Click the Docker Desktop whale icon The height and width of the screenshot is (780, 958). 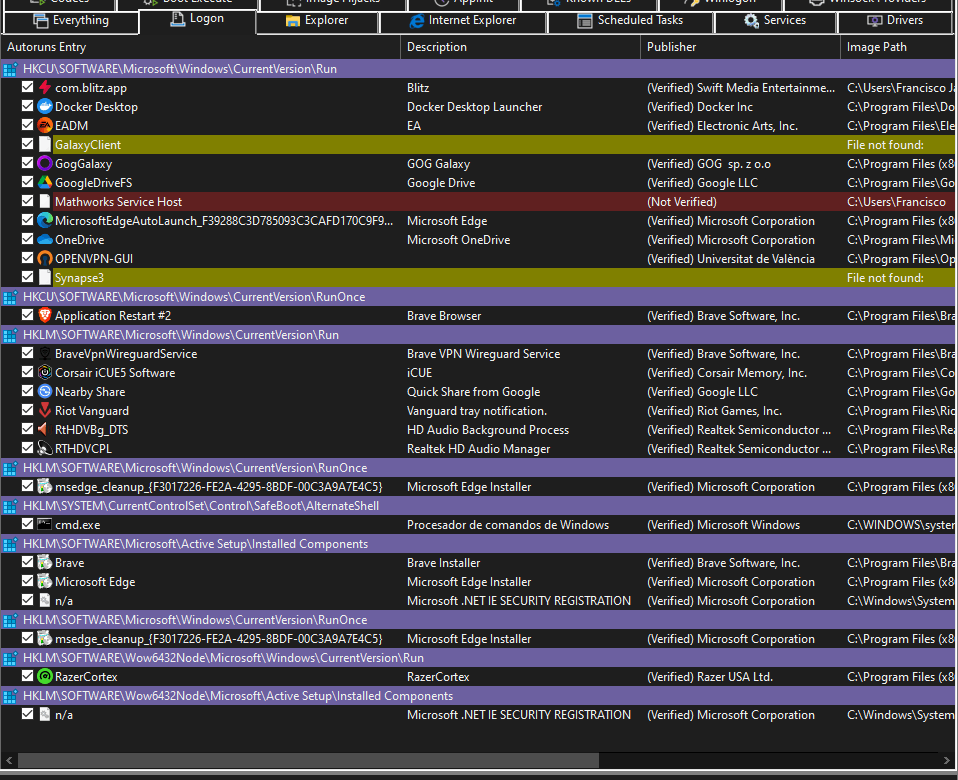pyautogui.click(x=45, y=106)
